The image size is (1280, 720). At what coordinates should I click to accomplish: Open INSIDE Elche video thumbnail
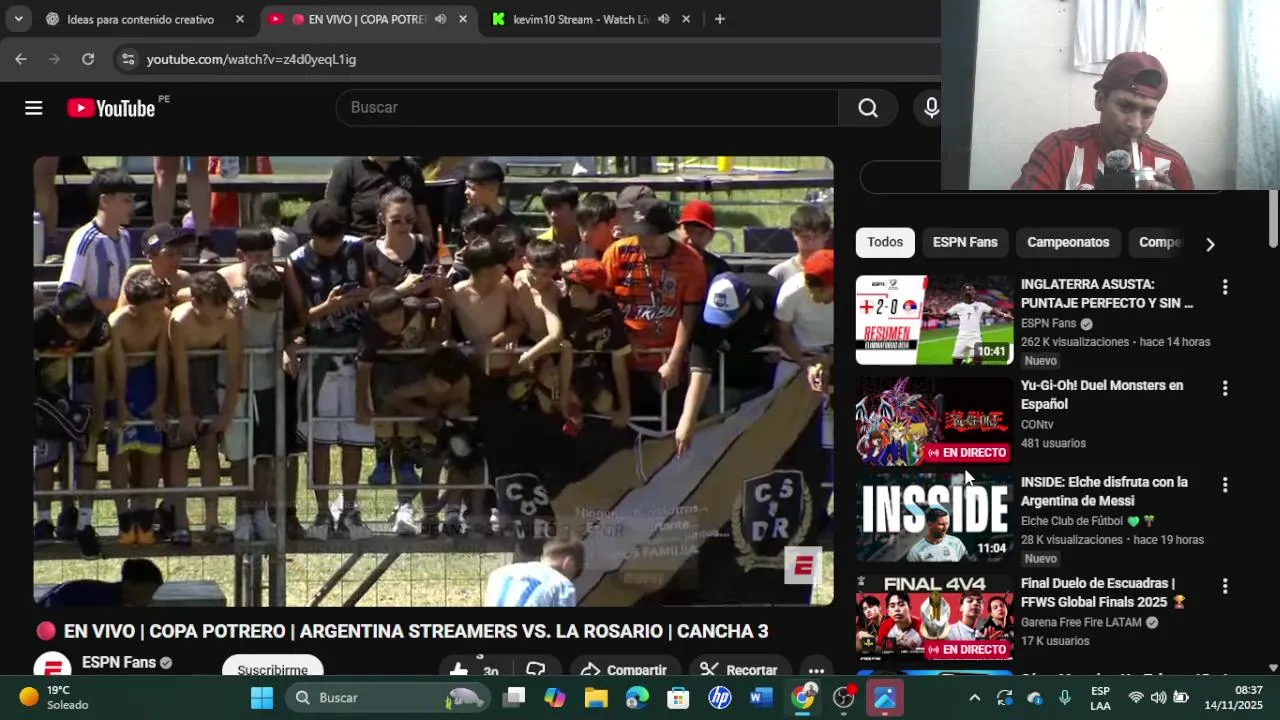[934, 518]
